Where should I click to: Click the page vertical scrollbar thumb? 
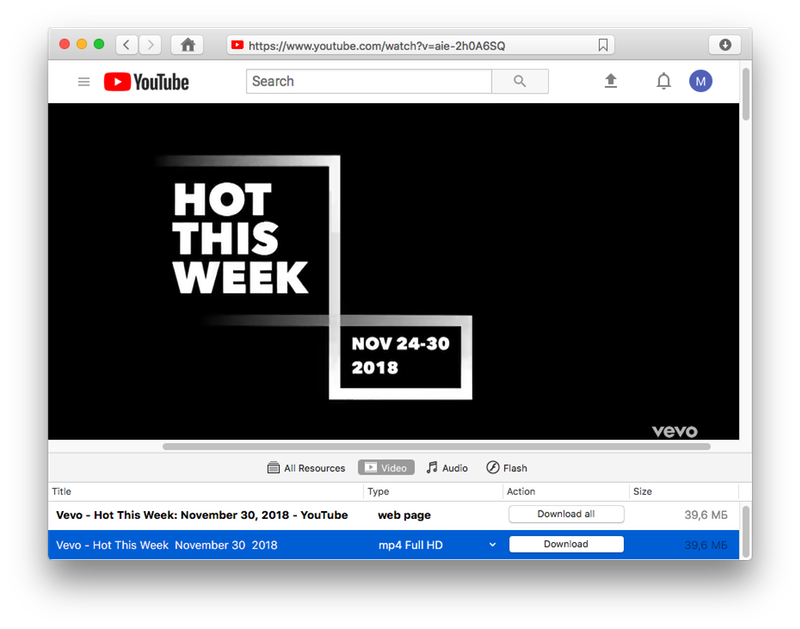point(745,94)
